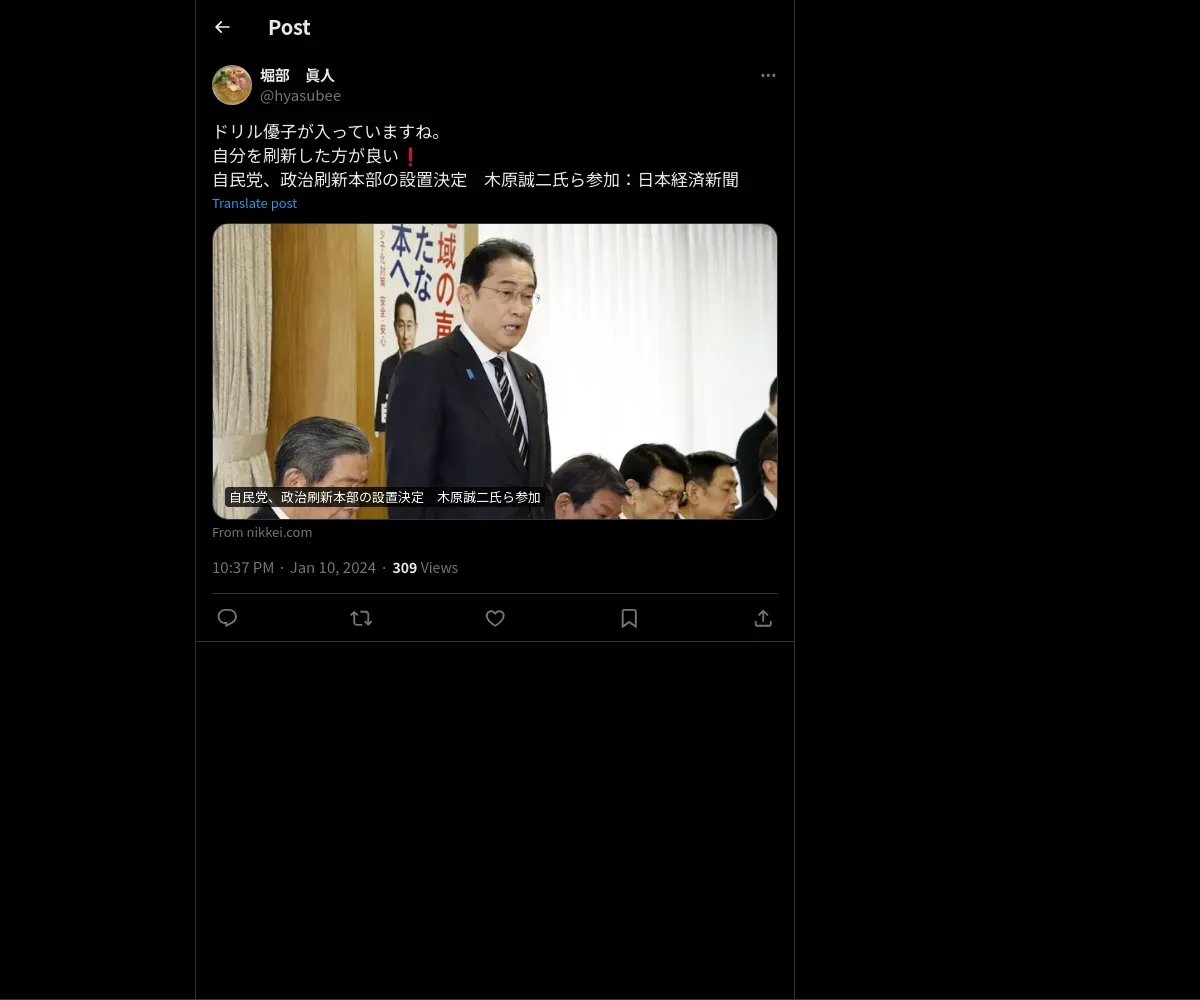Open the @hyasubee handle link
The image size is (1200, 1000).
(x=300, y=96)
